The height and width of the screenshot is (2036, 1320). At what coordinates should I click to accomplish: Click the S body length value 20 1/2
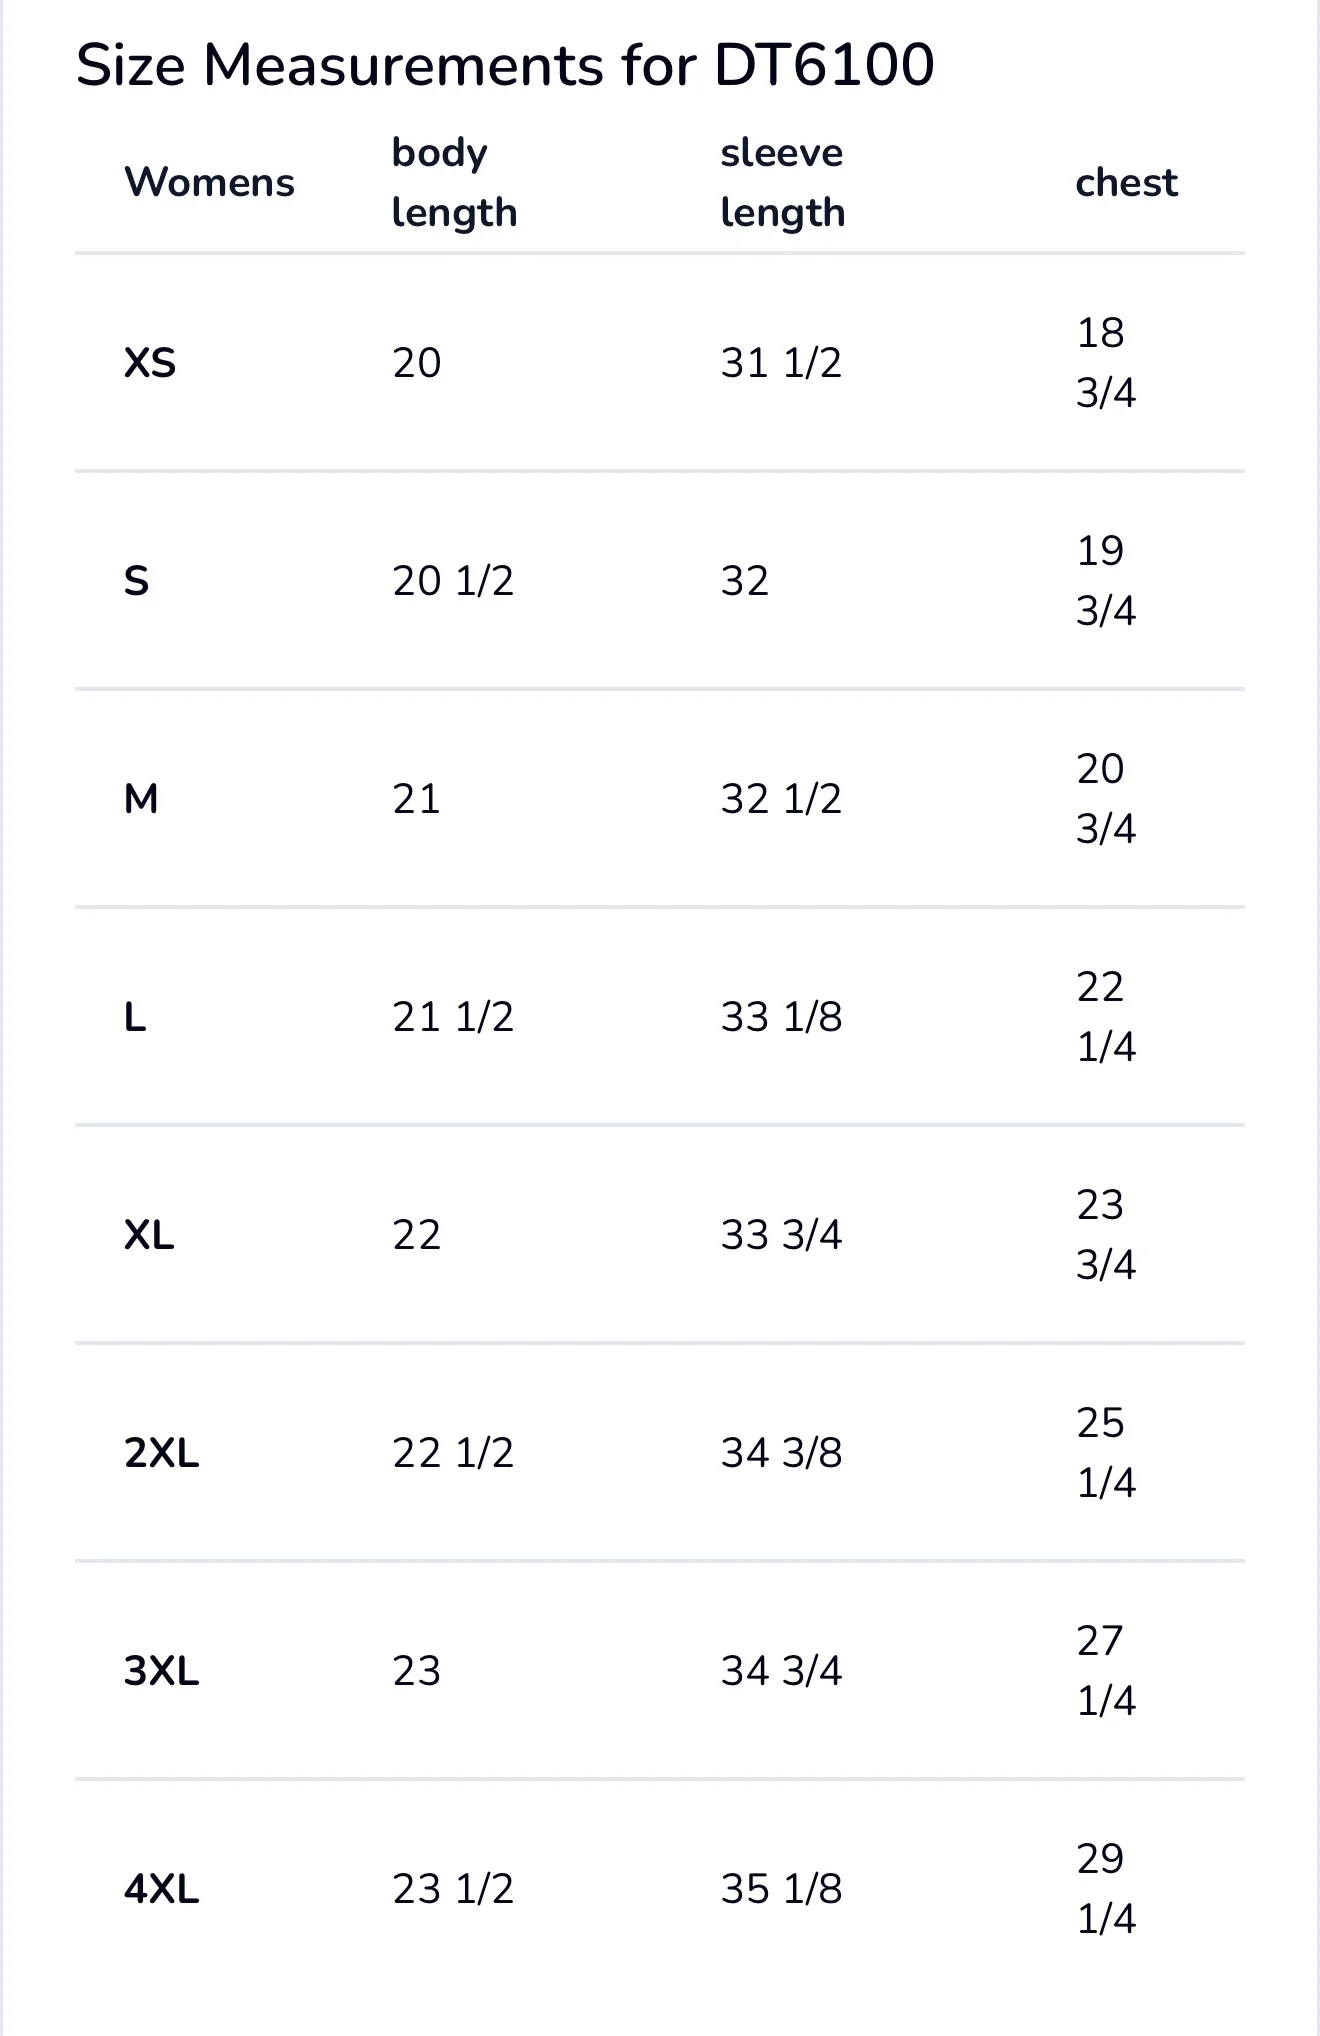pos(453,581)
